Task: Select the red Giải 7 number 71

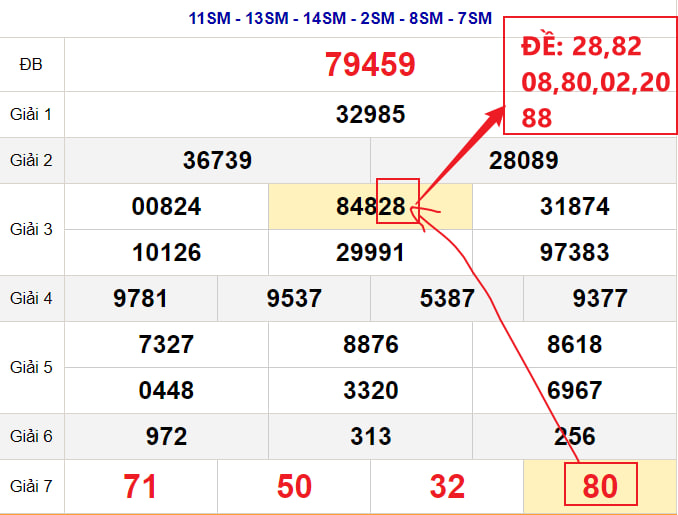Action: (x=140, y=486)
